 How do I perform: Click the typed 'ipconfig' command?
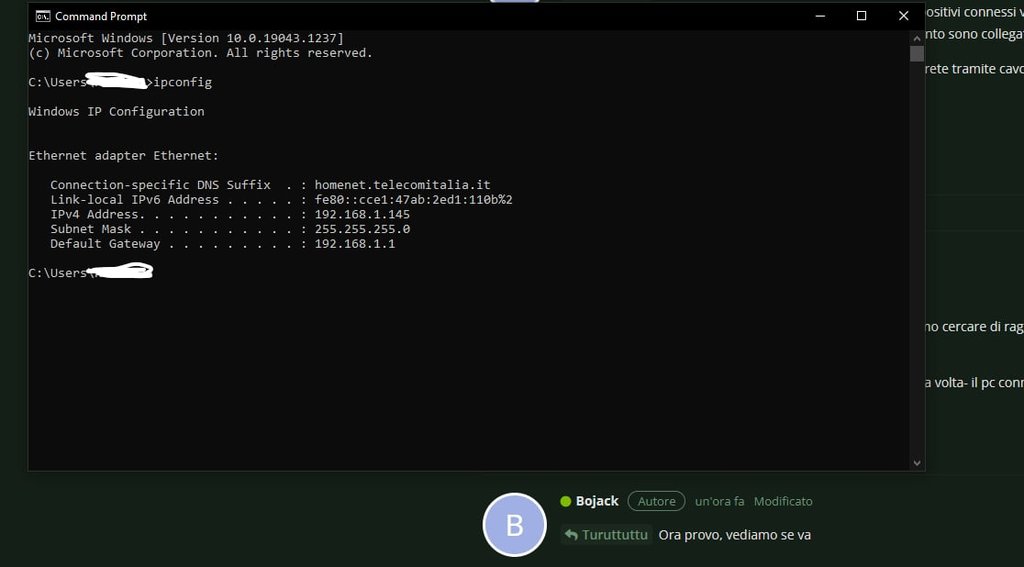pos(182,82)
